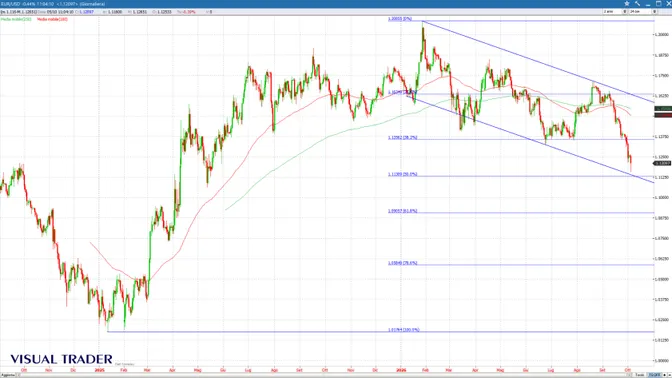Maximize the chart window
Image resolution: width=672 pixels, height=378 pixels.
coord(658,3)
